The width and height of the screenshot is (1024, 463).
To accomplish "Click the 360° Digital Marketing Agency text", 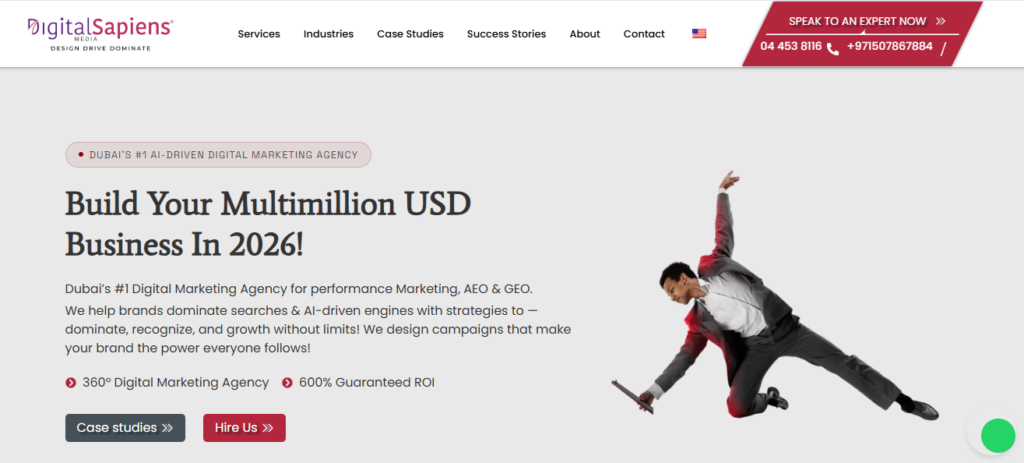I will [176, 383].
